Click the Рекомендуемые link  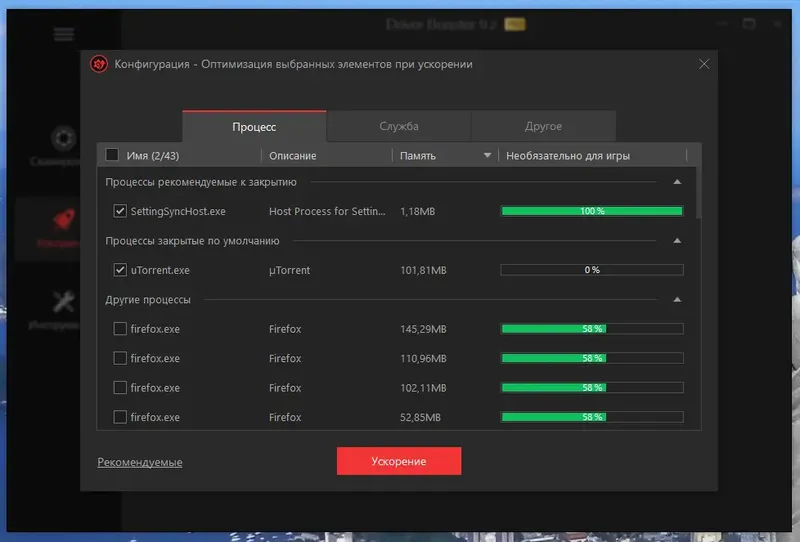pyautogui.click(x=140, y=462)
